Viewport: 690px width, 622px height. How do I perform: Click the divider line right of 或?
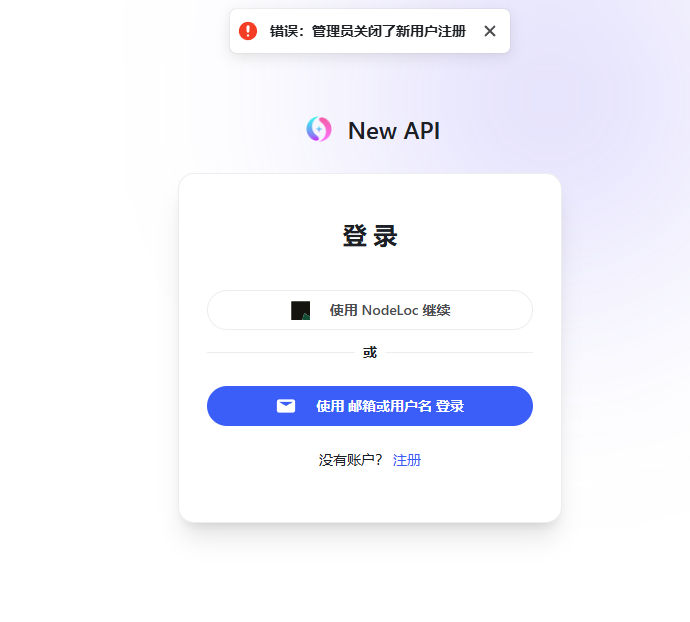[x=459, y=352]
